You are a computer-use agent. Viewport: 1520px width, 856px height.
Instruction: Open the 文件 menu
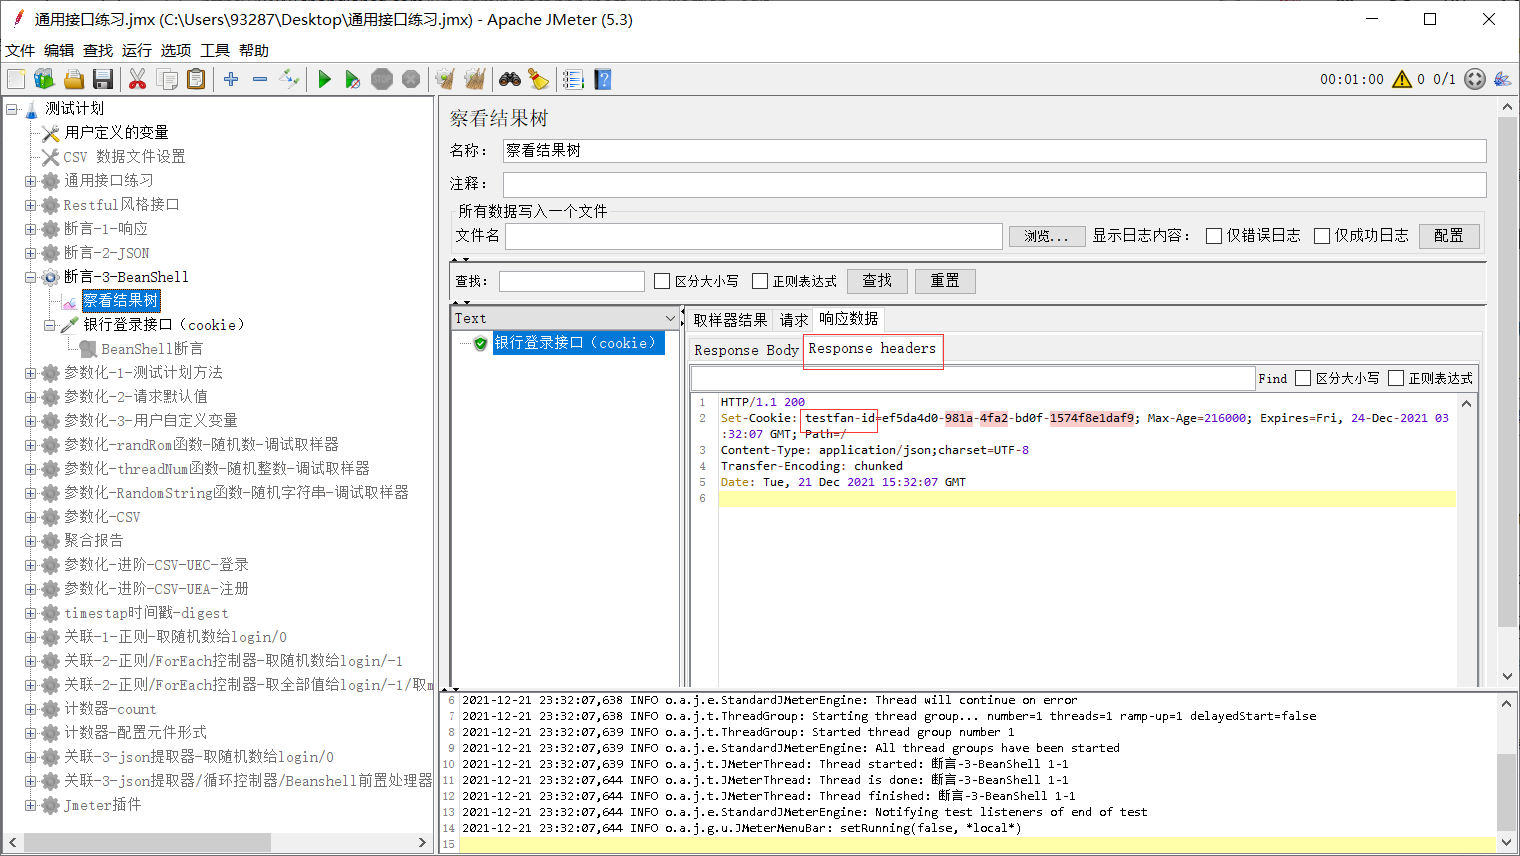click(20, 50)
